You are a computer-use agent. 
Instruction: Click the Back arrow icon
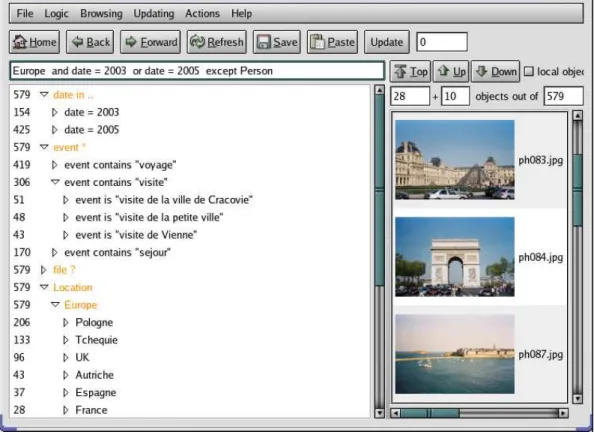pyautogui.click(x=78, y=42)
